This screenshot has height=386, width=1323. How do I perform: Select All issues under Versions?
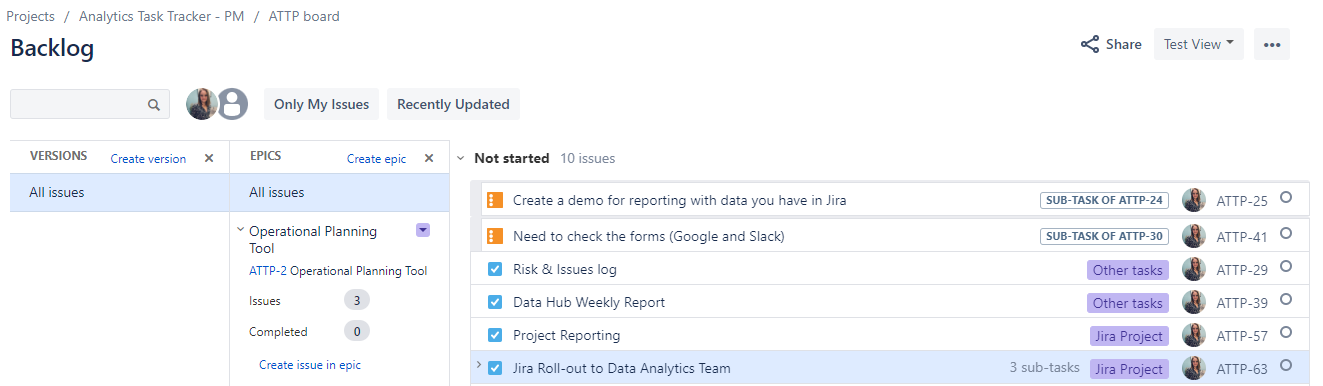[x=119, y=192]
